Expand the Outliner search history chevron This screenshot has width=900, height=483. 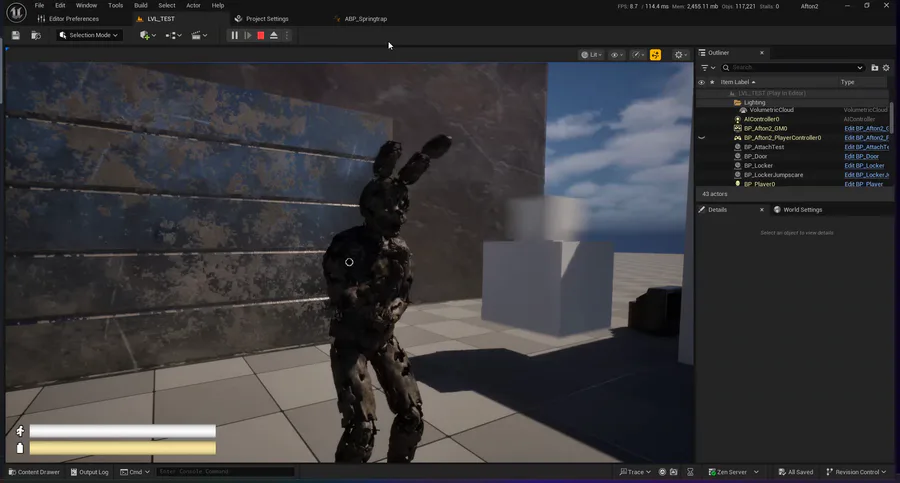[x=859, y=68]
